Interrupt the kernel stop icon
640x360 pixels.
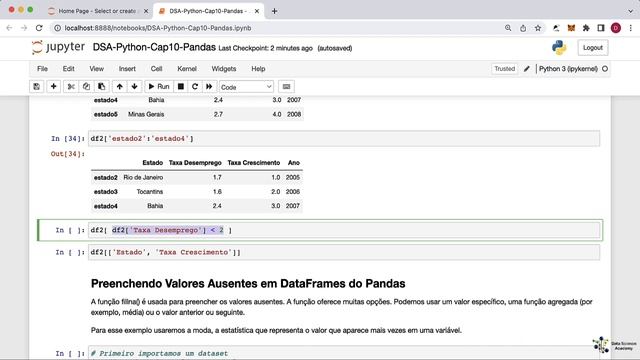click(180, 87)
